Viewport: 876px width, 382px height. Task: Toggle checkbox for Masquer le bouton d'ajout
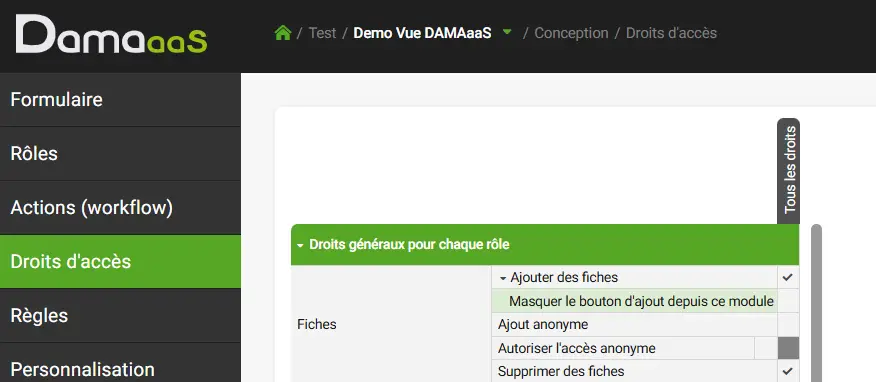click(788, 301)
